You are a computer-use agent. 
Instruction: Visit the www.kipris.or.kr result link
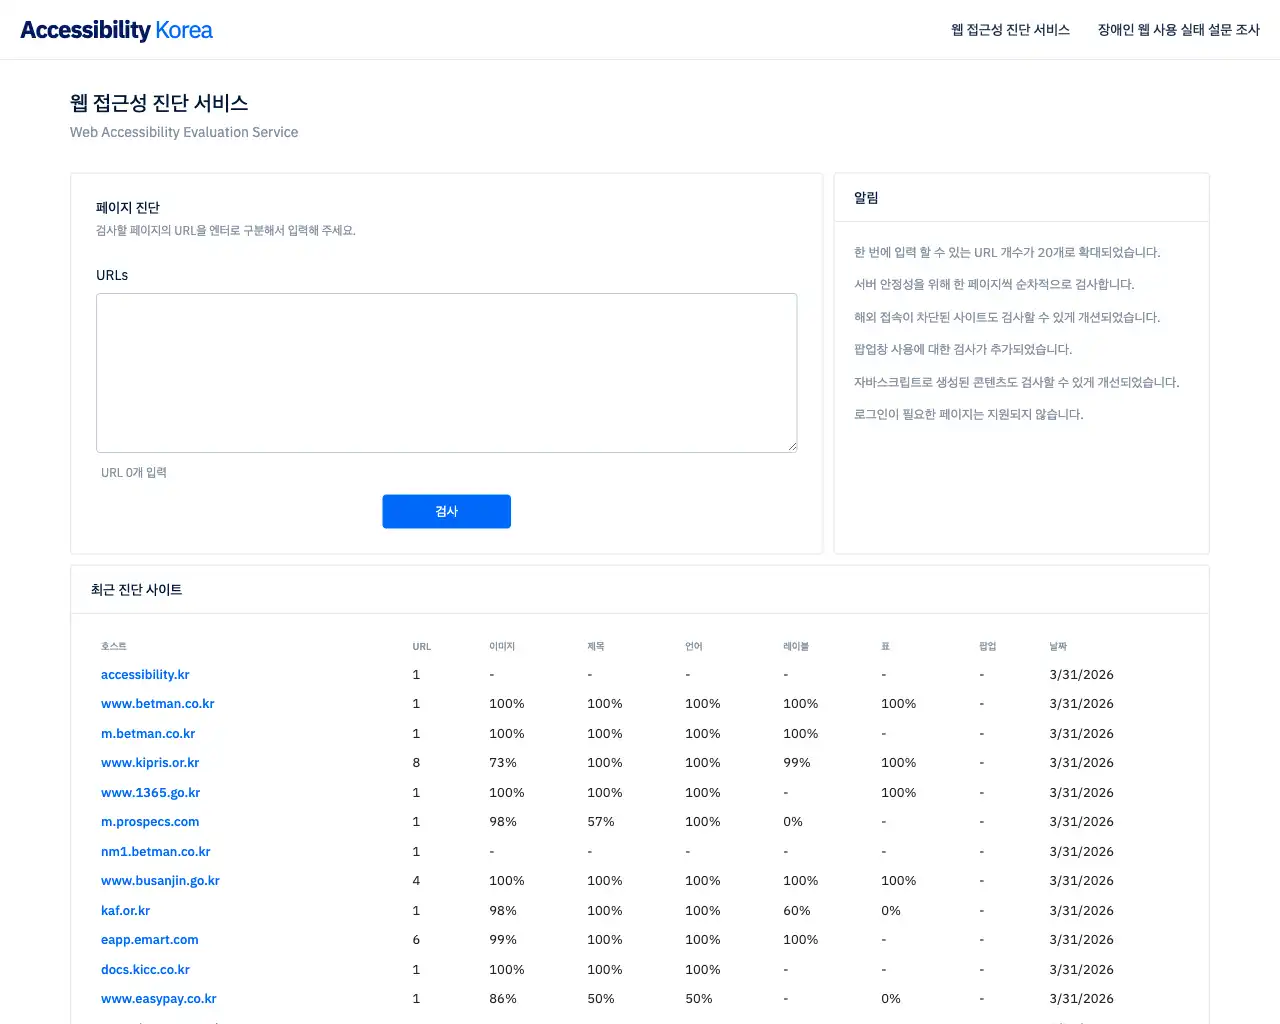(x=150, y=763)
